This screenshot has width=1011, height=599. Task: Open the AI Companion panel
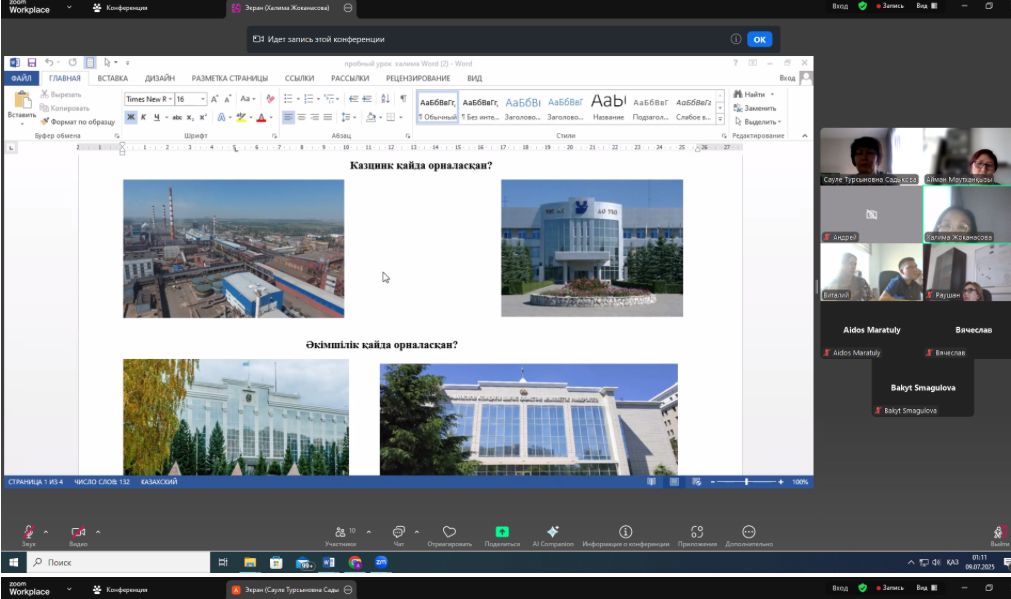tap(553, 532)
